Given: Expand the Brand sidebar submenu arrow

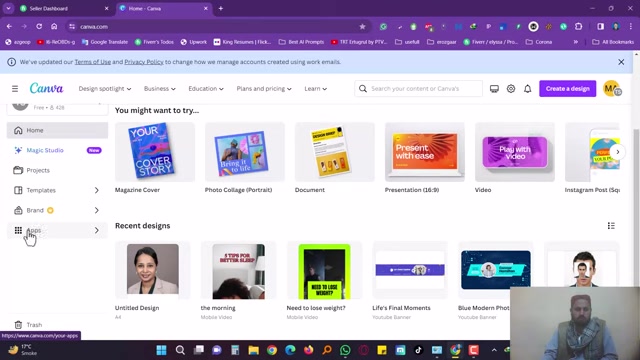Looking at the screenshot, I should pyautogui.click(x=97, y=210).
